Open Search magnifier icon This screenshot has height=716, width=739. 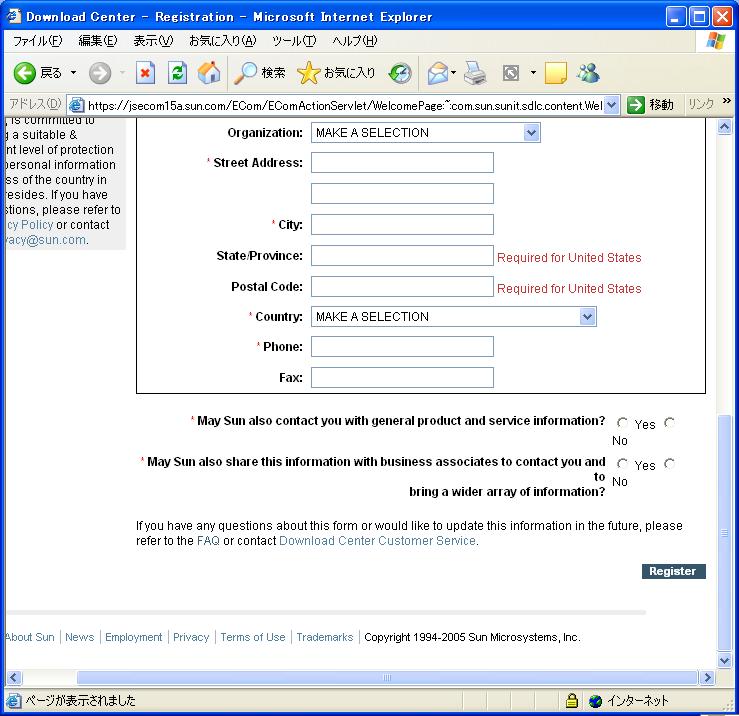[245, 73]
